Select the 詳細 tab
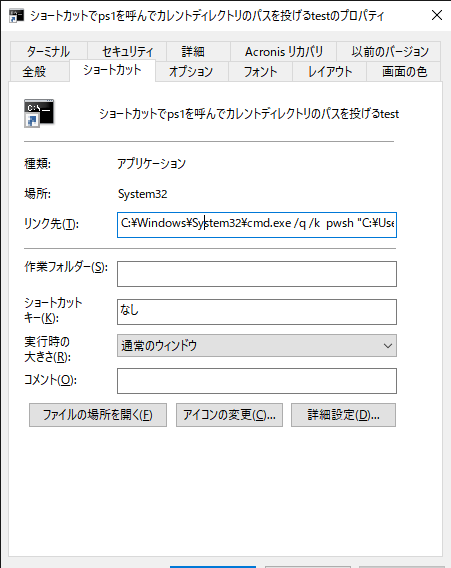The height and width of the screenshot is (568, 451). (198, 51)
